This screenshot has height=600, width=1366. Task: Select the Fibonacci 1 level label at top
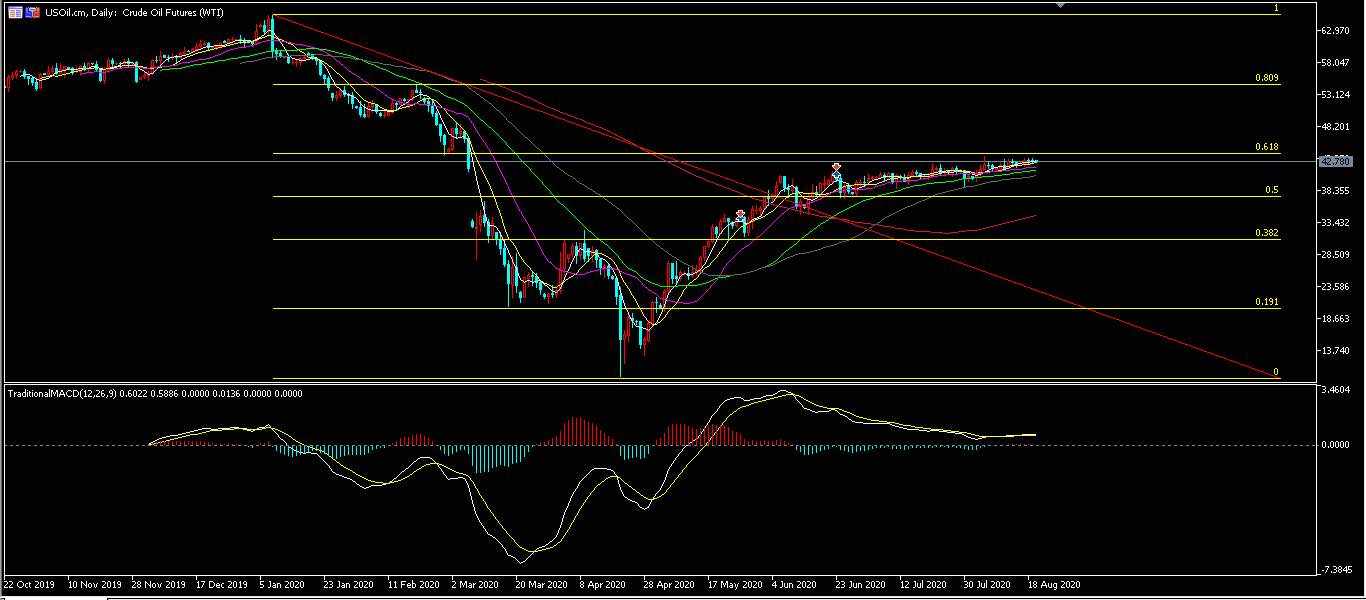click(x=1276, y=8)
